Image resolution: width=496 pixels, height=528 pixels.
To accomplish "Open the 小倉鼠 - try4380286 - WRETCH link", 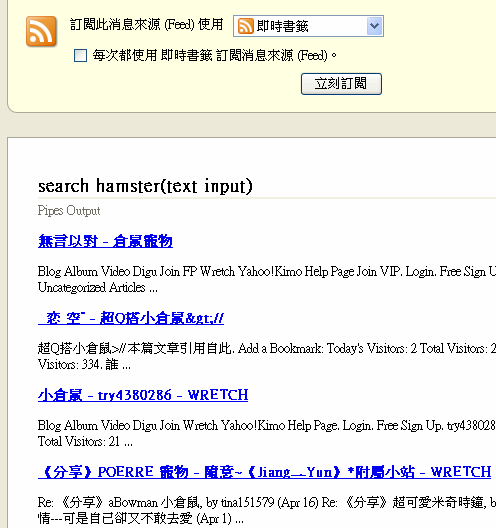I will tap(143, 395).
